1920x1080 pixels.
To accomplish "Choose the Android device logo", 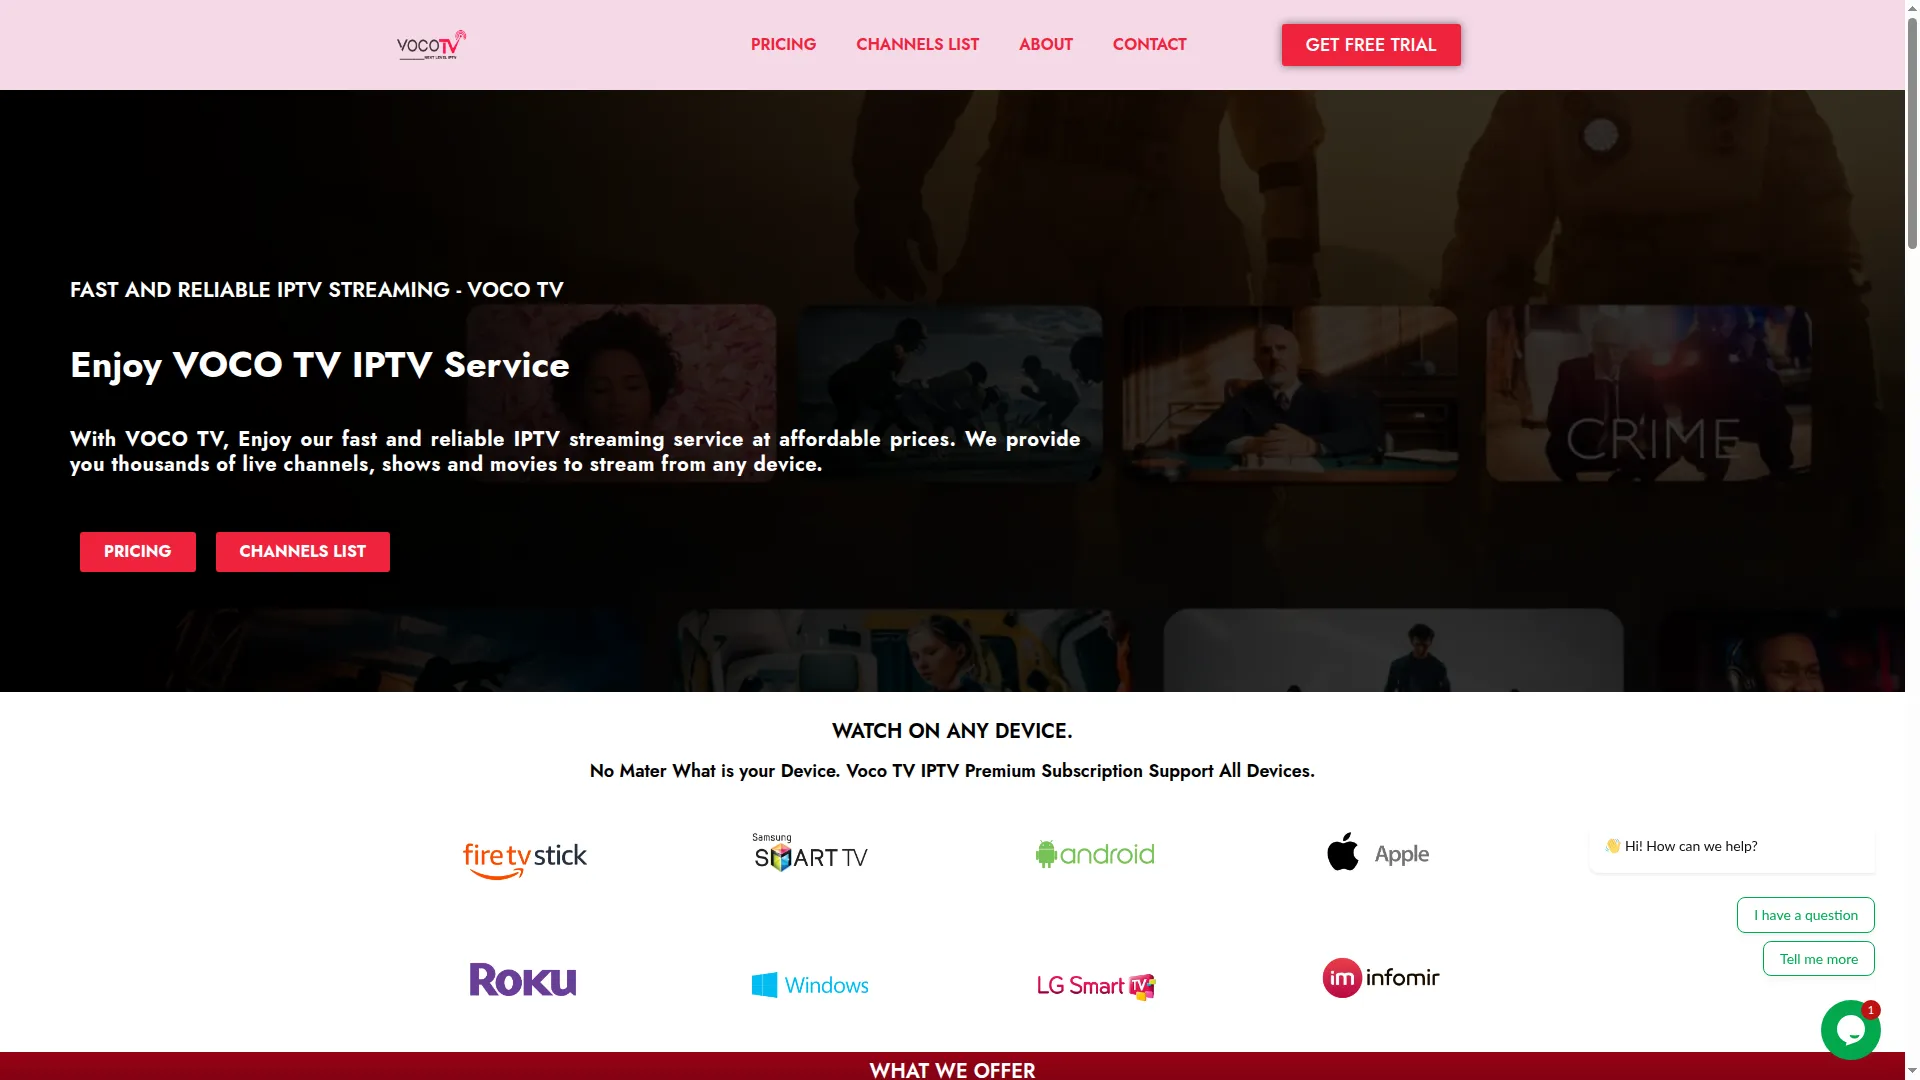I will click(1095, 854).
